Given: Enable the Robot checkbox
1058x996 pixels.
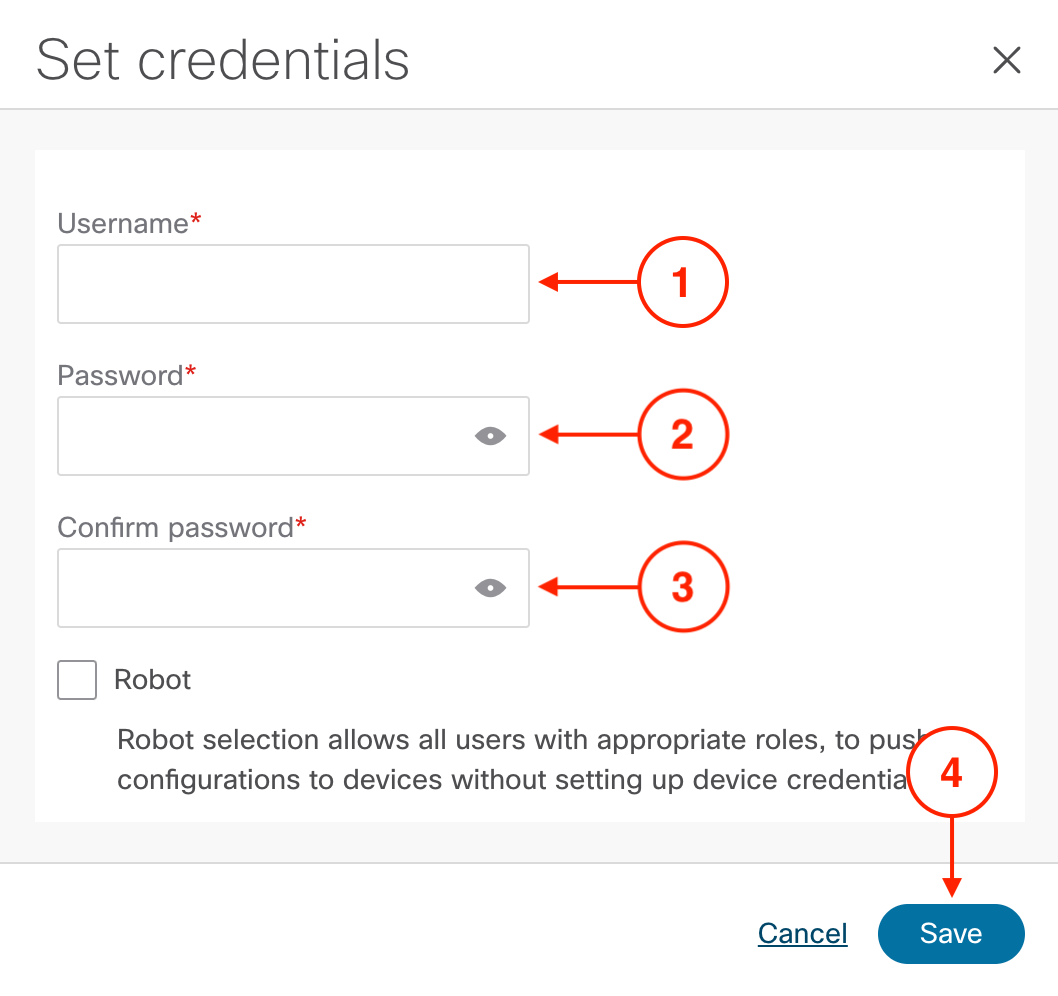Looking at the screenshot, I should click(x=77, y=680).
